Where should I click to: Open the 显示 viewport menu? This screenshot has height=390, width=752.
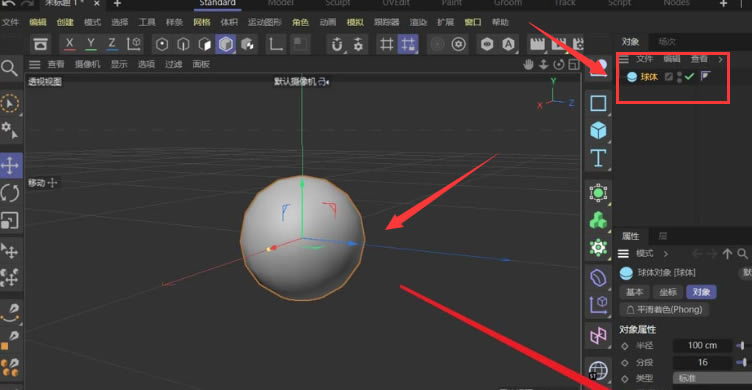(x=119, y=64)
